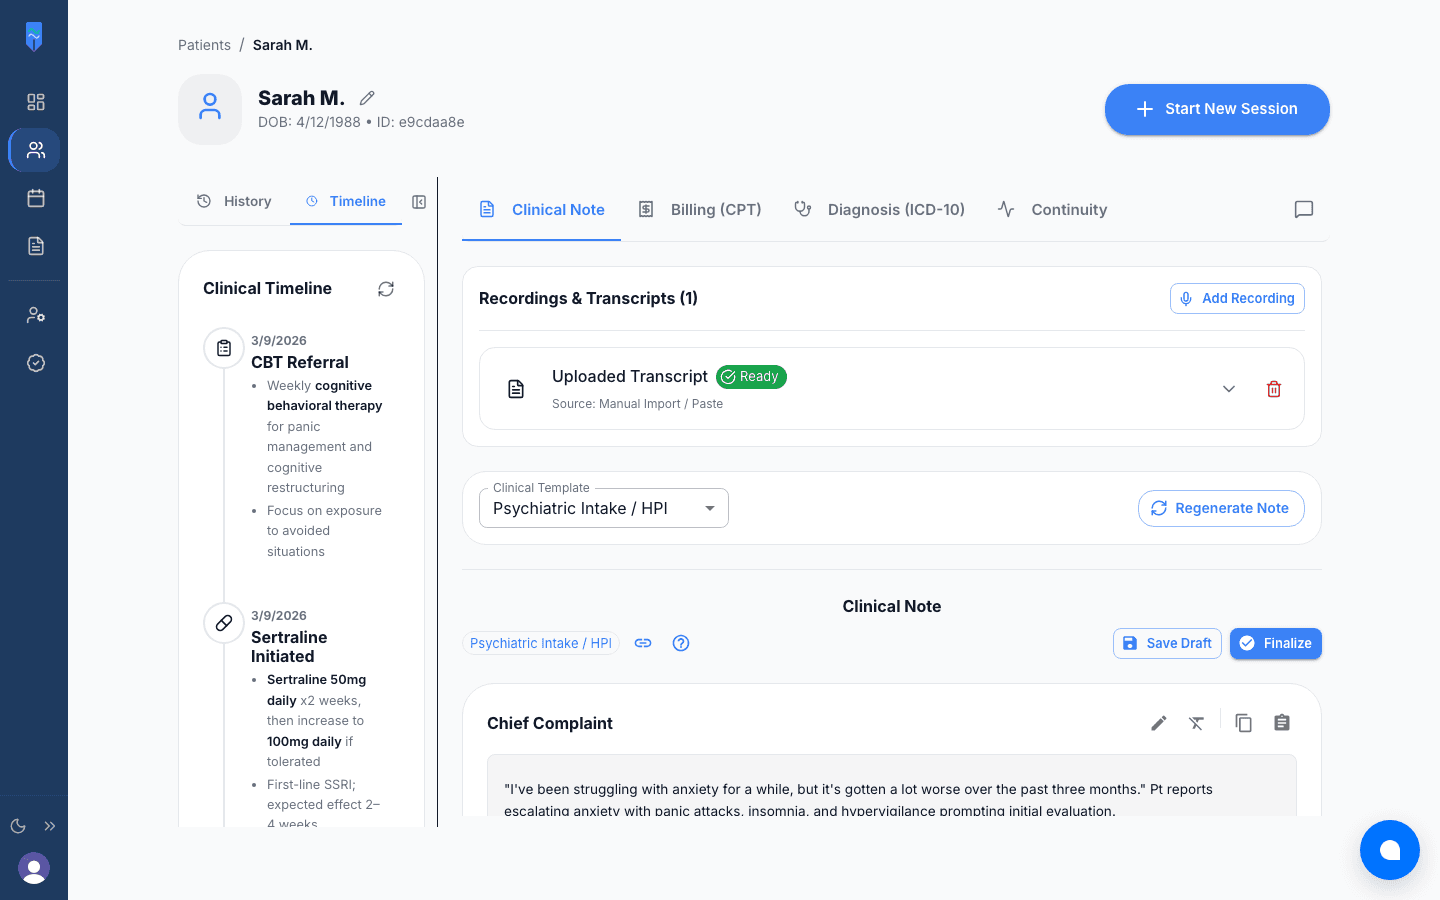The width and height of the screenshot is (1440, 900).
Task: Click the Finalize button
Action: [x=1275, y=643]
